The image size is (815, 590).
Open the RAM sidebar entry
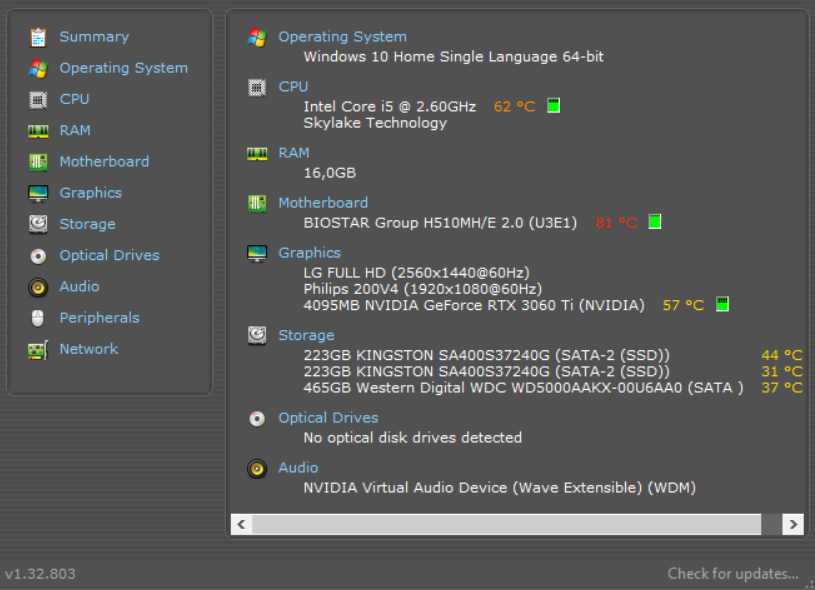coord(75,130)
